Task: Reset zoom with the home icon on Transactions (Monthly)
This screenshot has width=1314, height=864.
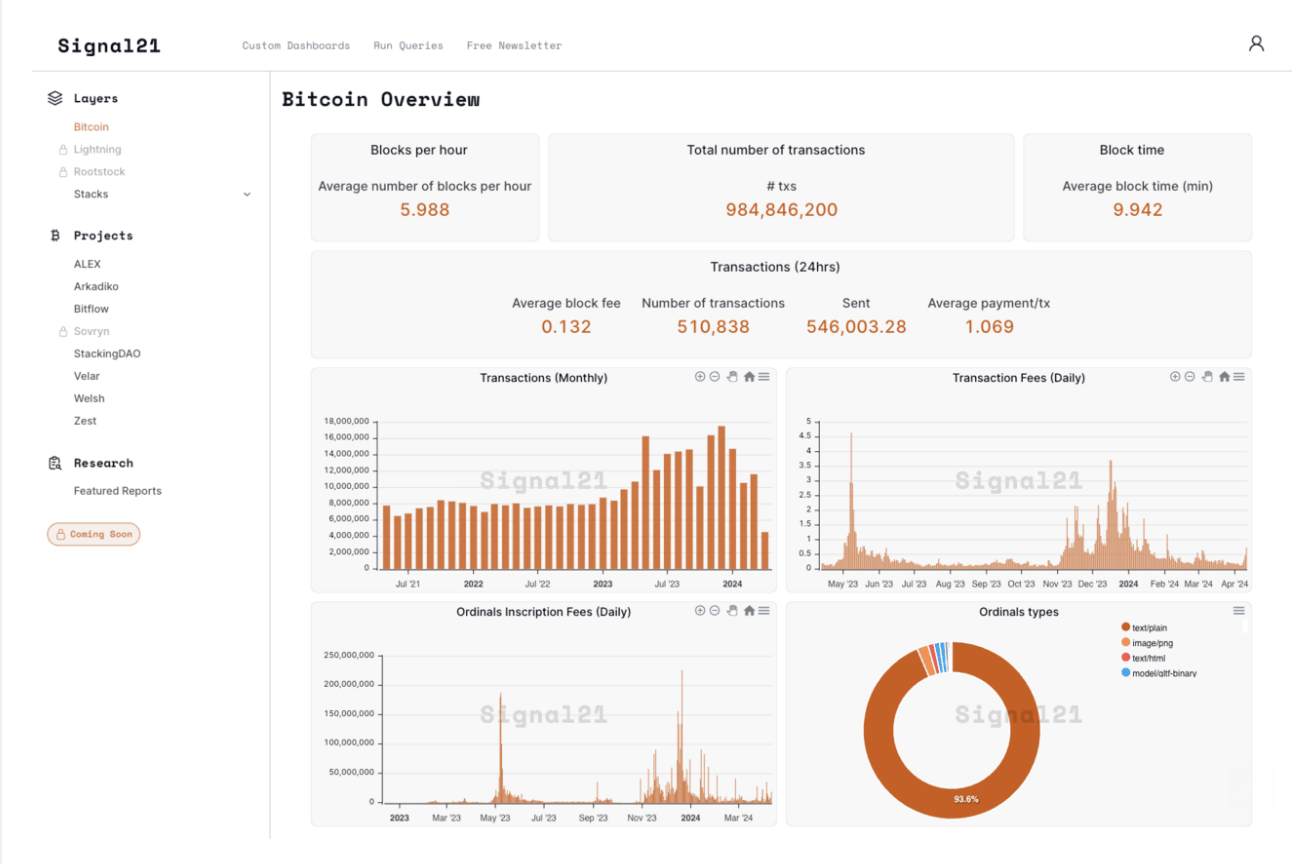Action: (x=750, y=377)
